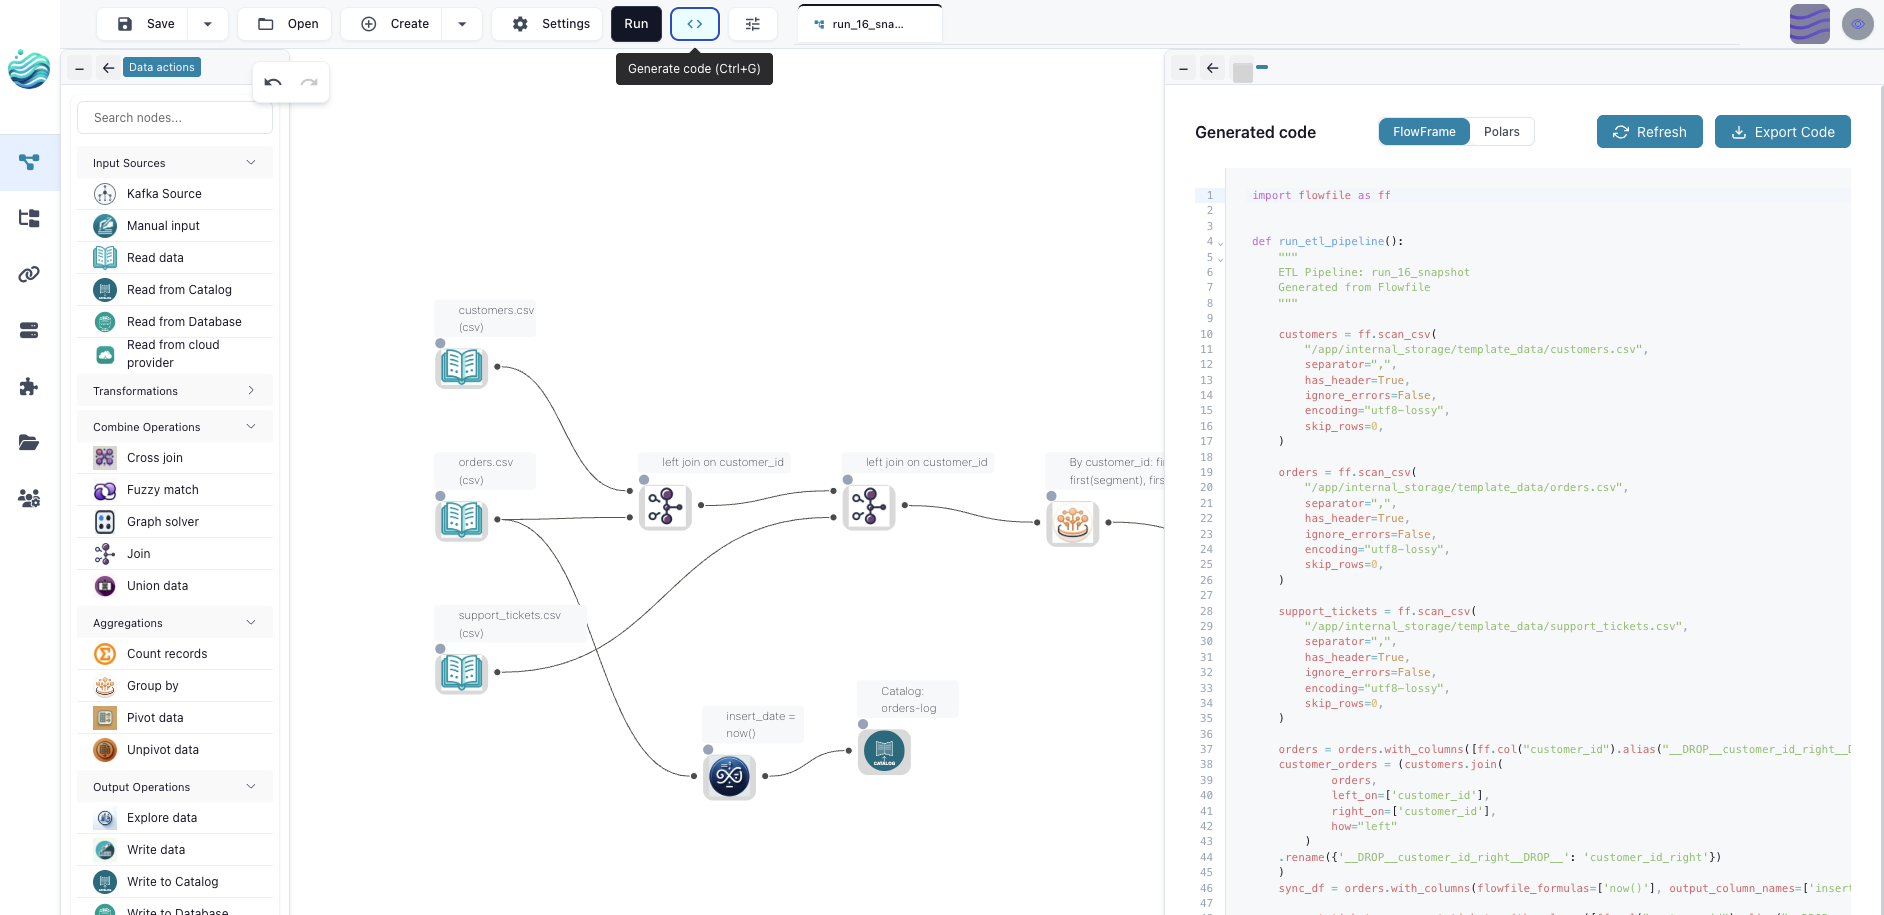Viewport: 1884px width, 915px height.
Task: Click the Catalog orders-log node on canvas
Action: [883, 751]
